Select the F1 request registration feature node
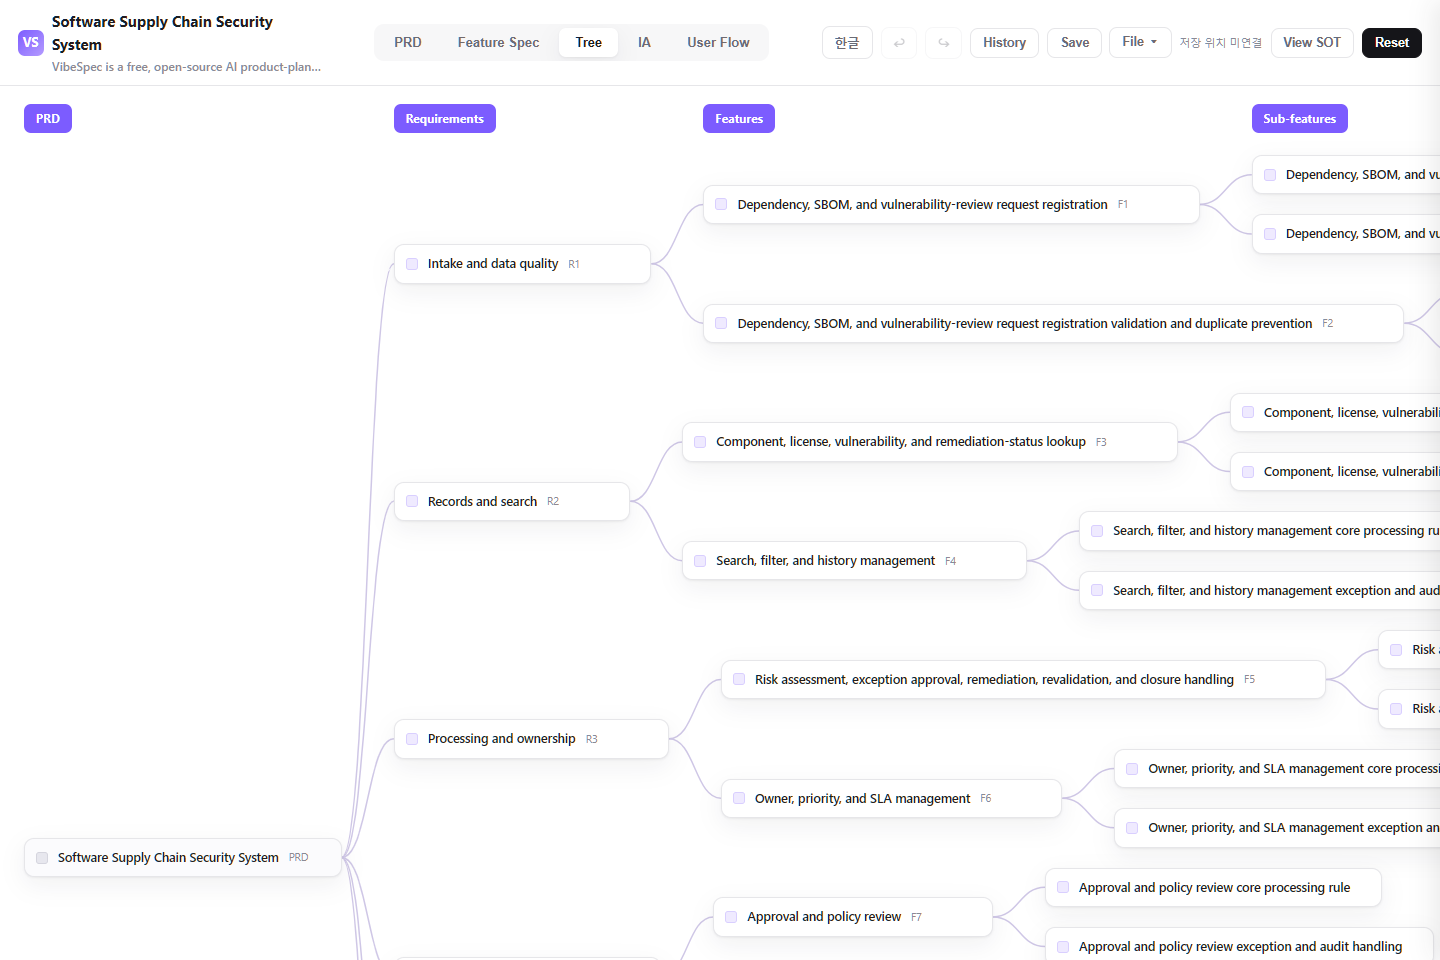 pyautogui.click(x=951, y=205)
